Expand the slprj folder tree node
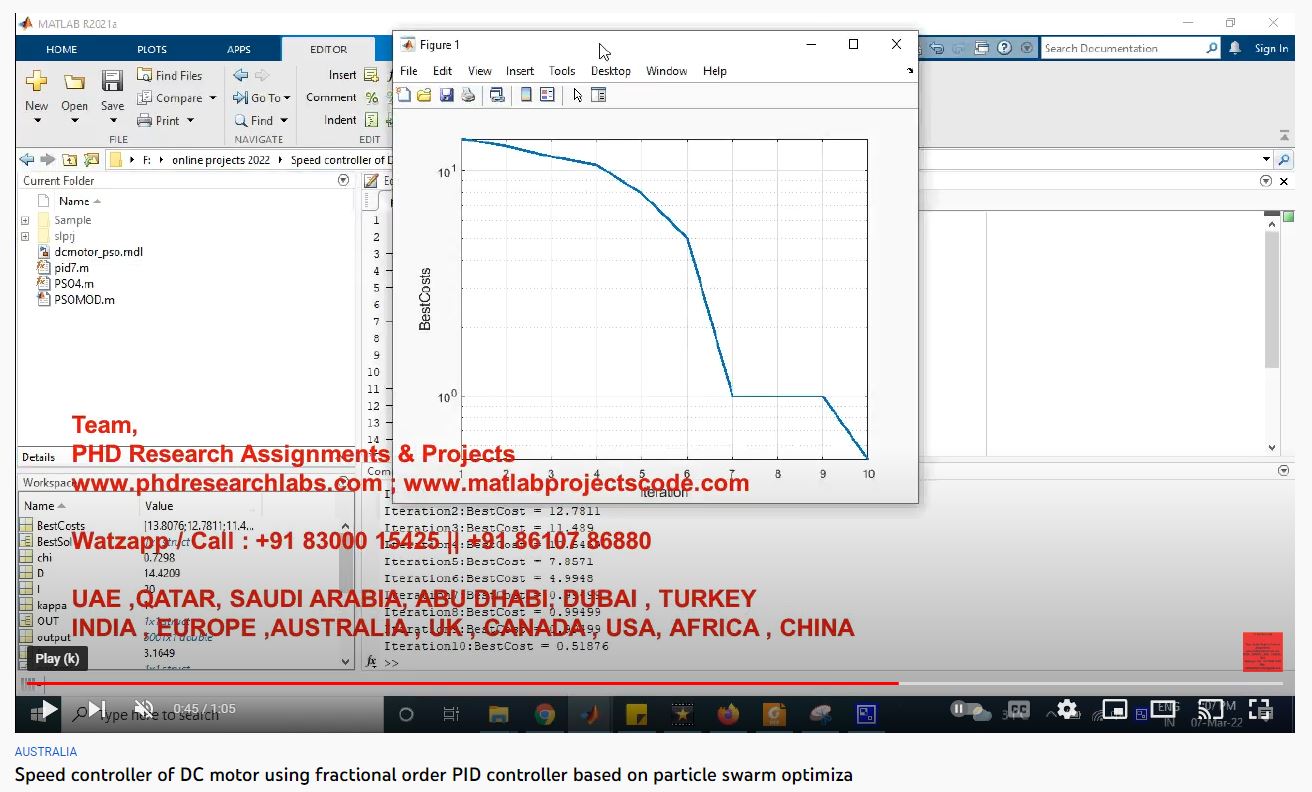 (x=25, y=236)
